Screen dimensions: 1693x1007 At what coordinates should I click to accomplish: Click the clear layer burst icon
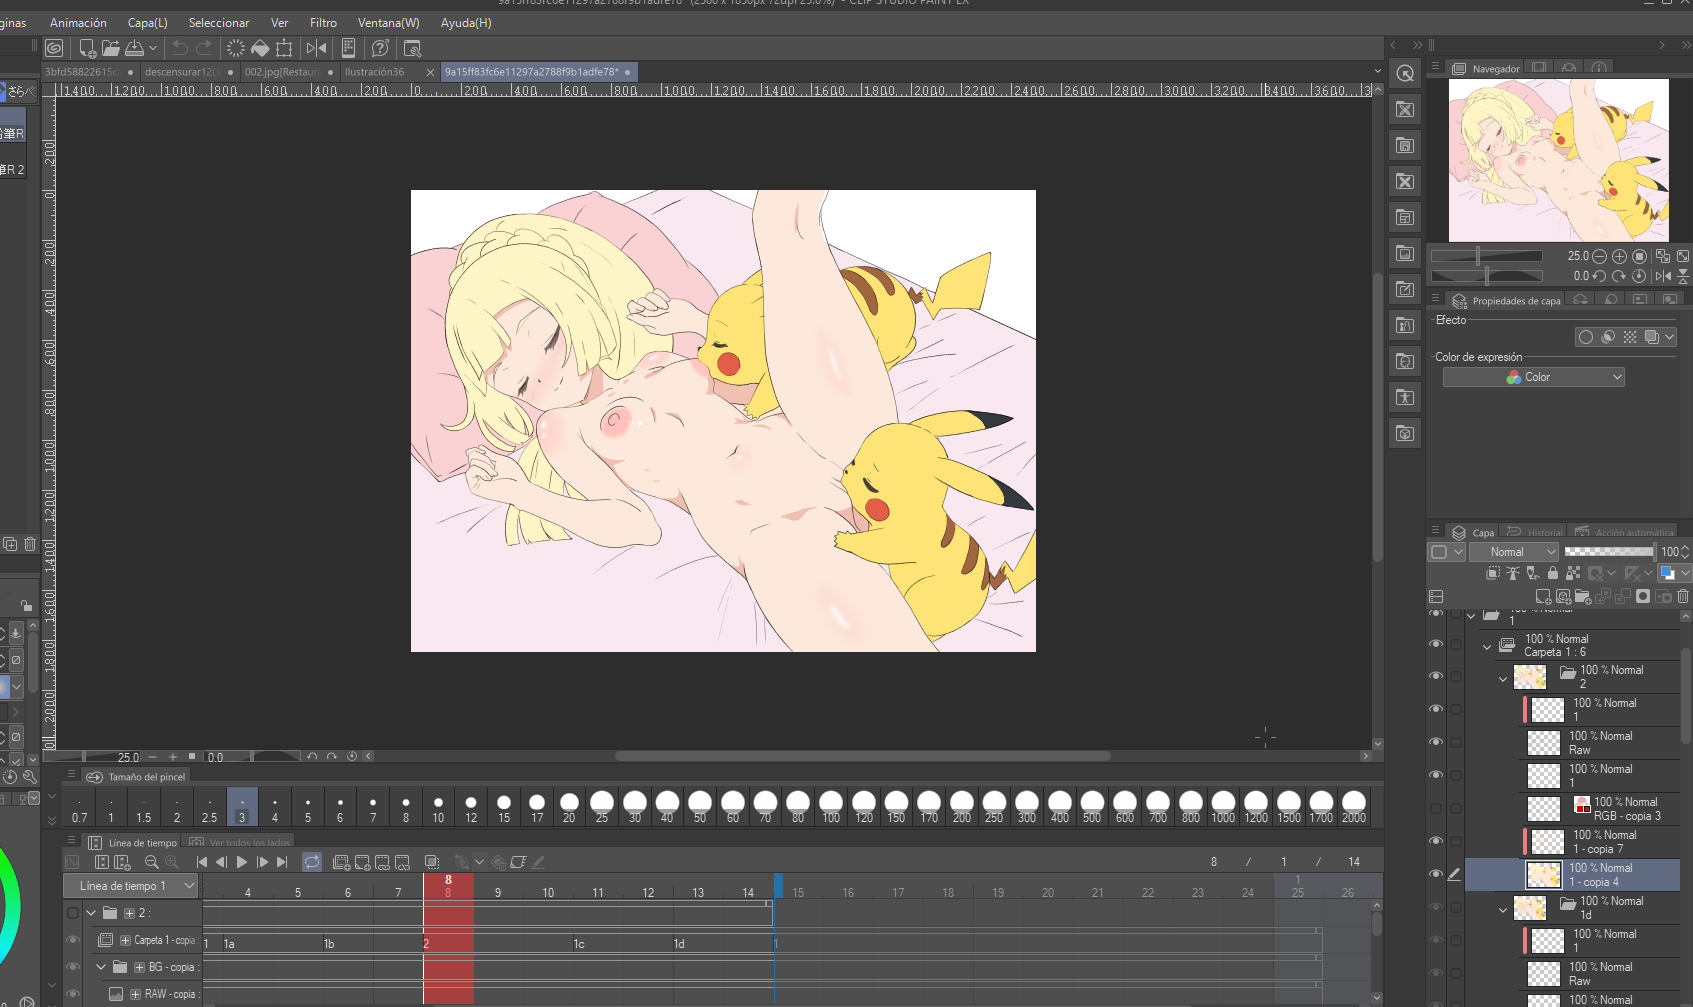[236, 48]
